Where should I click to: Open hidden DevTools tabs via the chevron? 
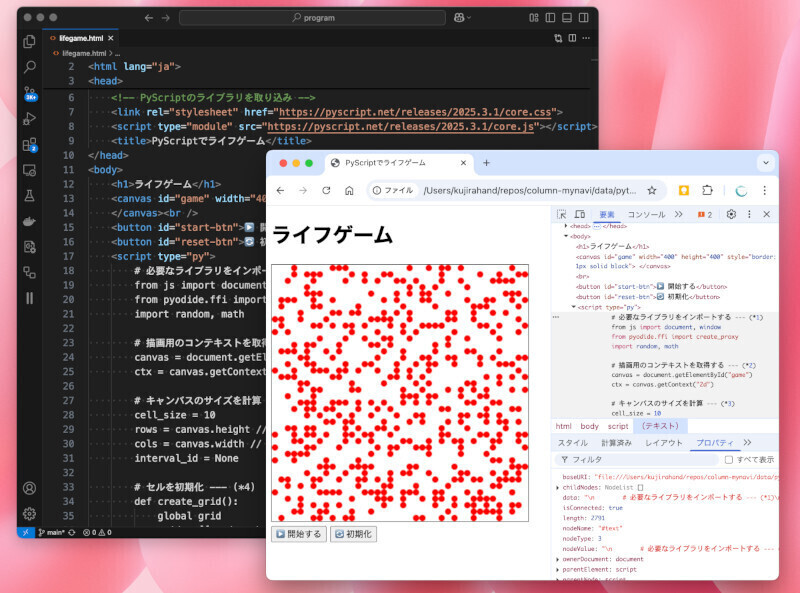pyautogui.click(x=678, y=214)
